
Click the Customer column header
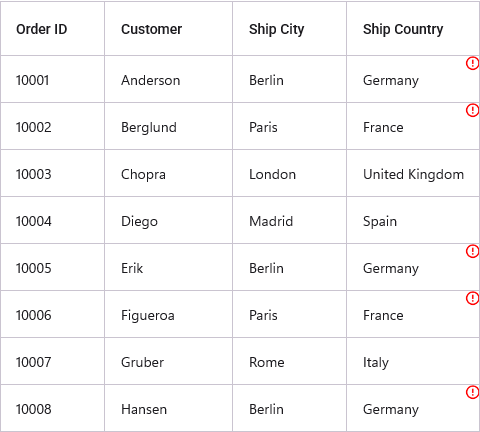pos(168,29)
